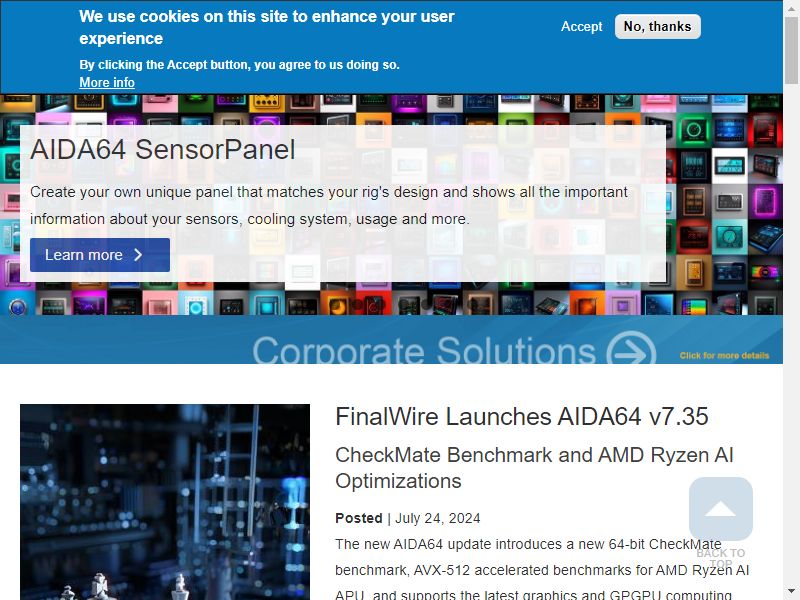Click the 'Posted | July 24, 2024' date
Viewport: 800px width, 600px height.
tap(408, 518)
